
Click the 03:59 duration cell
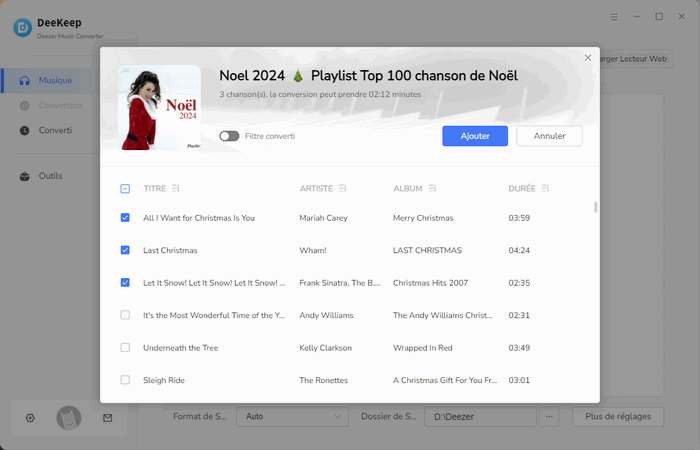click(x=519, y=218)
